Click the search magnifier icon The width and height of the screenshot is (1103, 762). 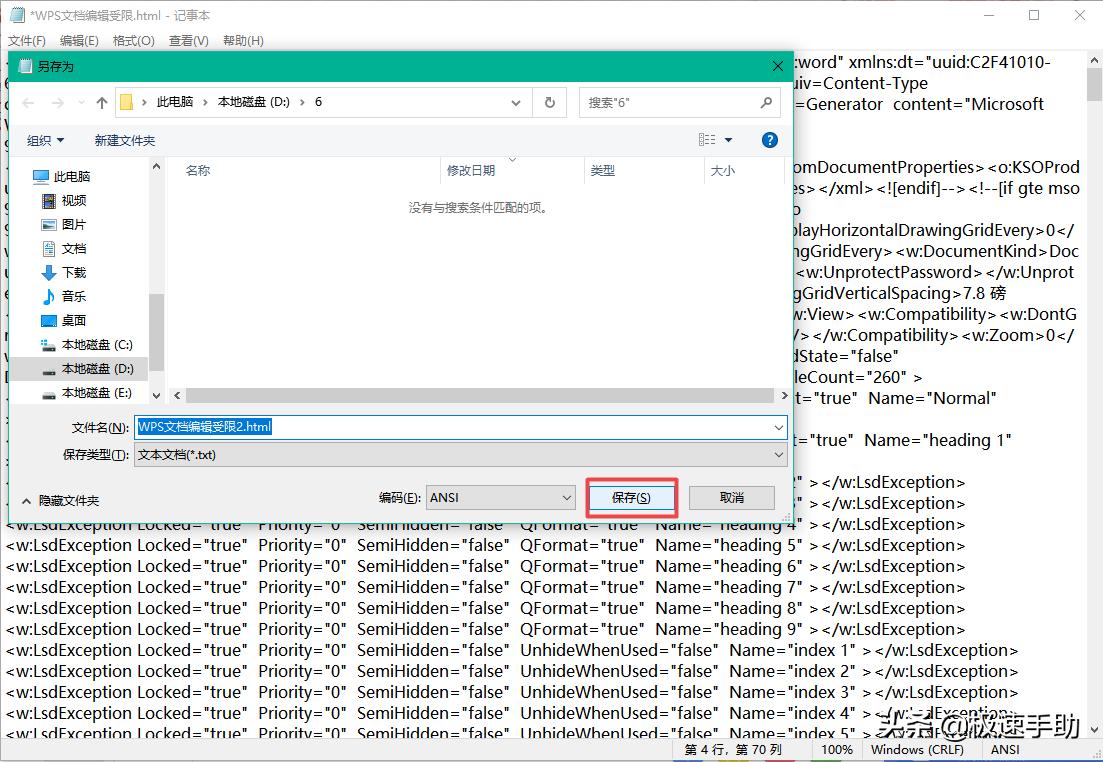(766, 102)
